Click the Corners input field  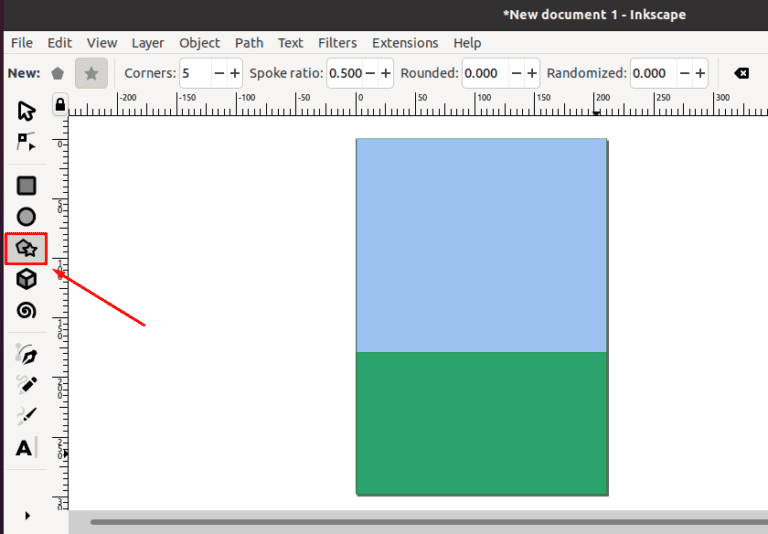click(195, 73)
